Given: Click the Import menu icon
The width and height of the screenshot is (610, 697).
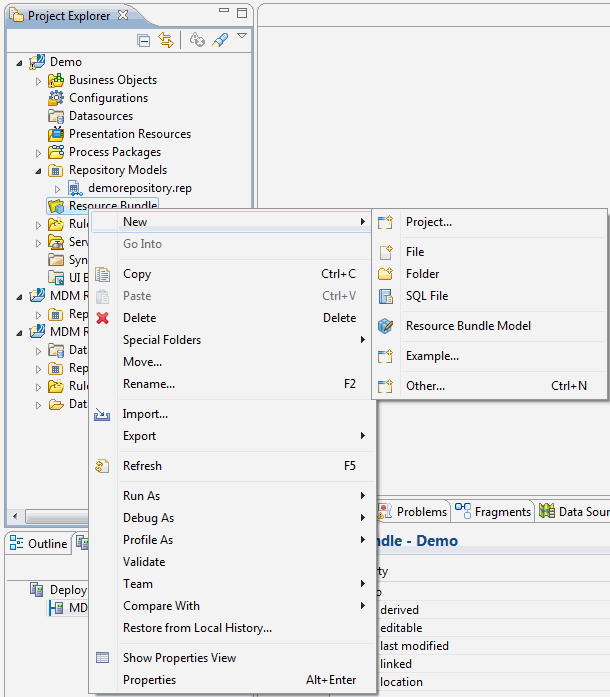Looking at the screenshot, I should point(102,415).
